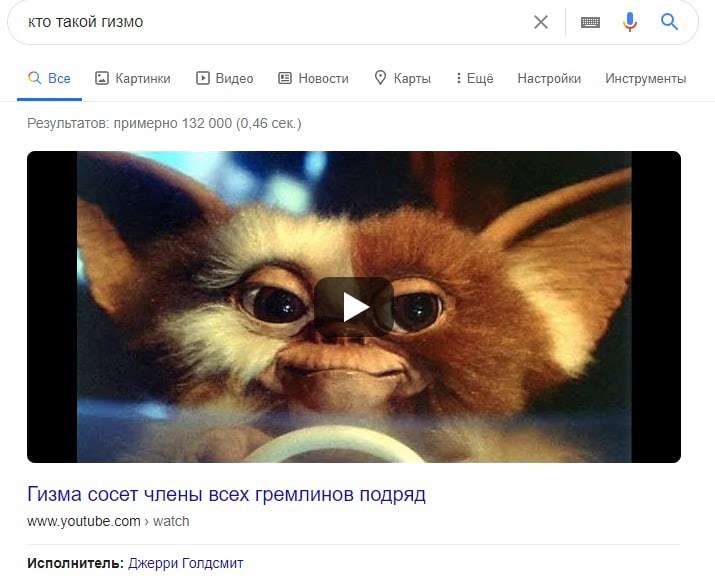The image size is (715, 581).
Task: Open the on-screen keyboard icon
Action: pos(590,22)
